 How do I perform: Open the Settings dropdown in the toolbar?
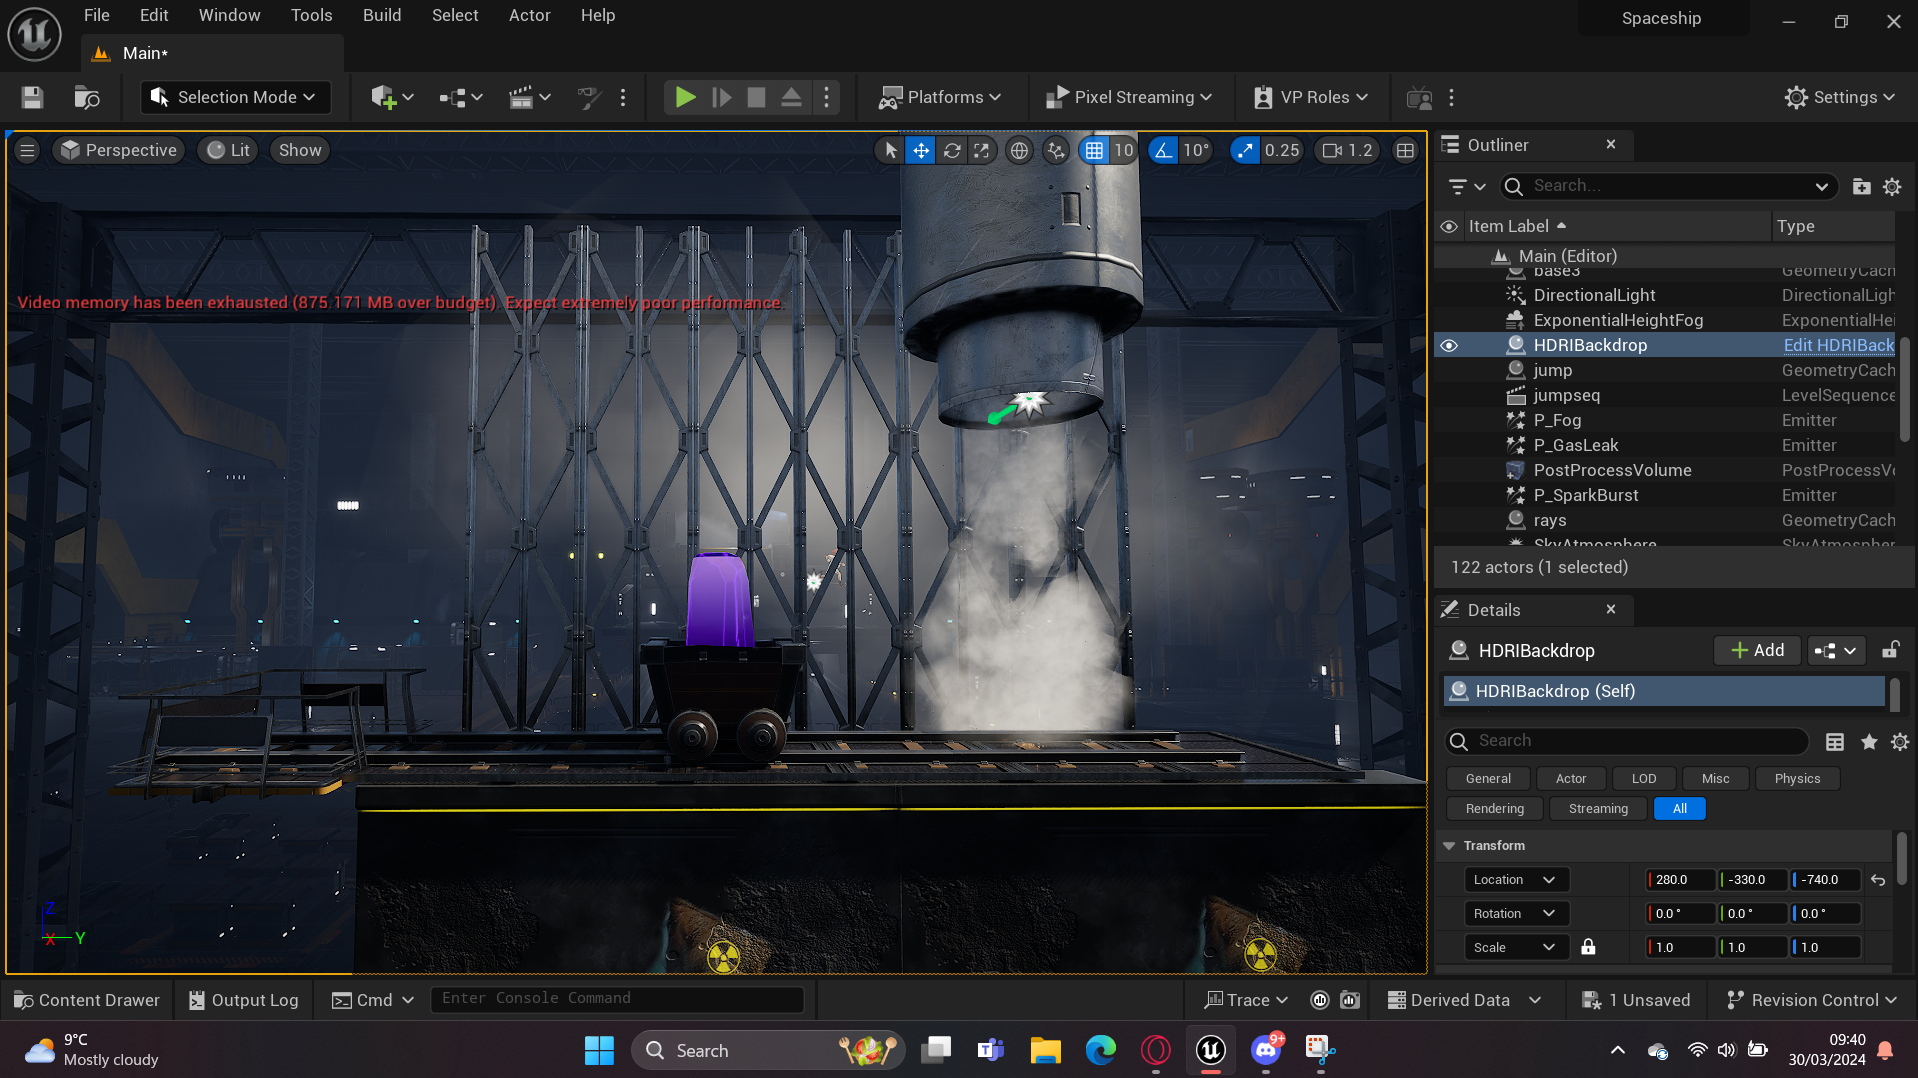click(x=1839, y=97)
